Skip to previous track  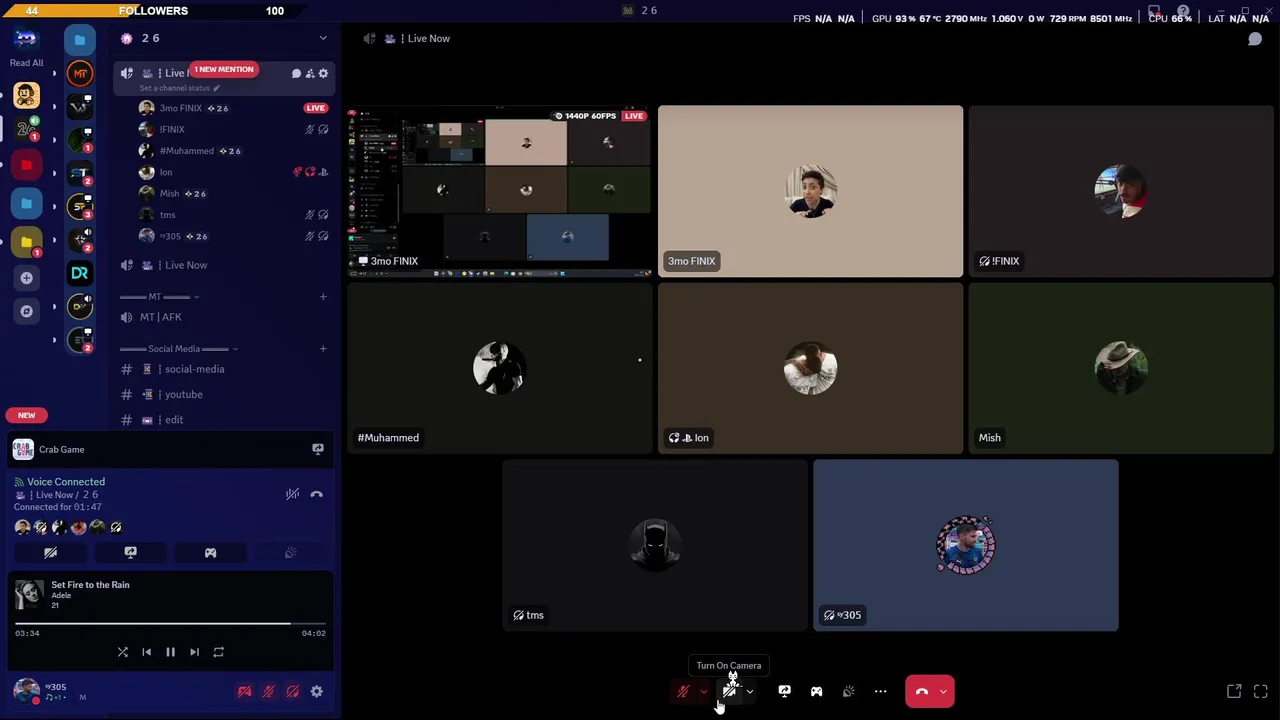(146, 652)
